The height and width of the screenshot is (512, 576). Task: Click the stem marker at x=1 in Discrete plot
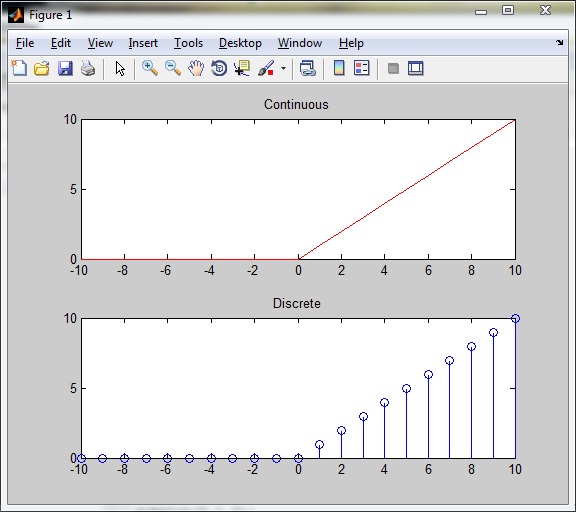pyautogui.click(x=320, y=444)
